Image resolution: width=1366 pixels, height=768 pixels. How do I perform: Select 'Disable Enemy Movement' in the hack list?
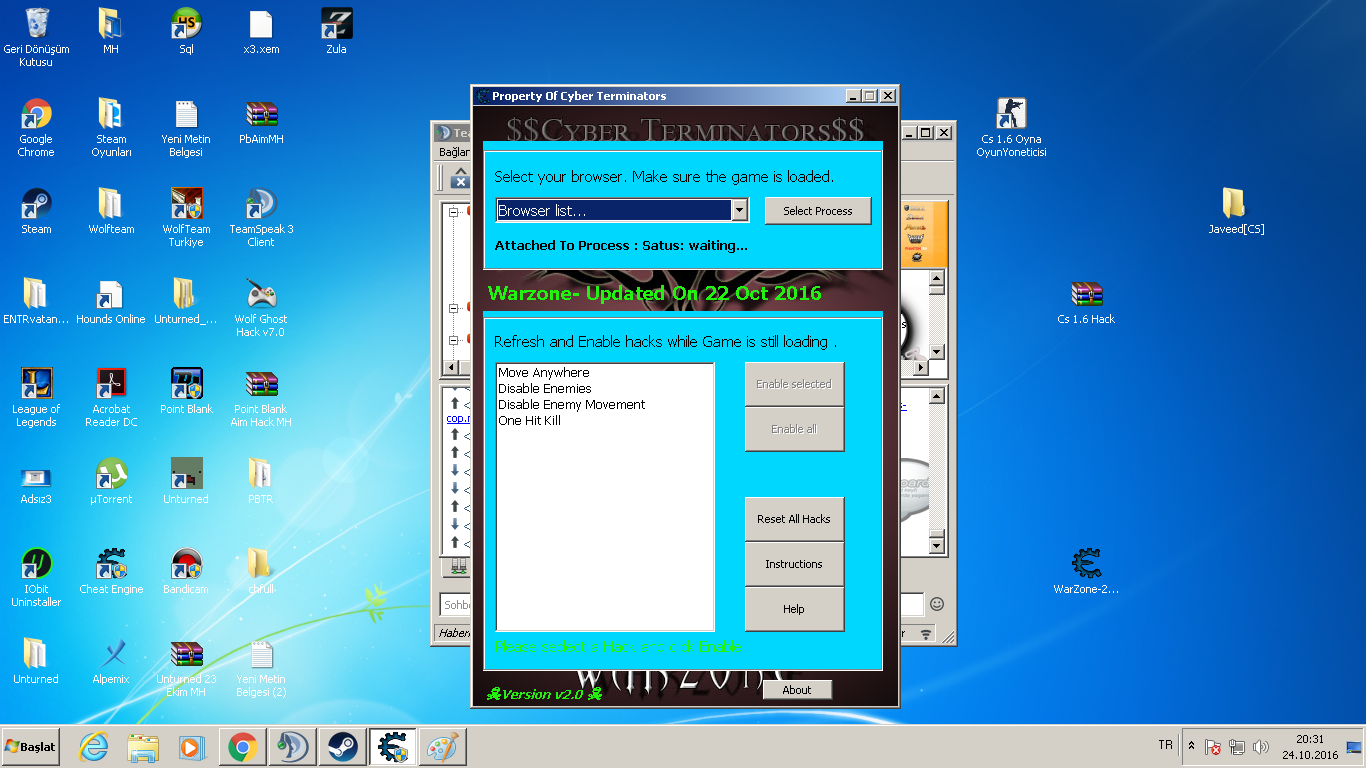pos(572,405)
